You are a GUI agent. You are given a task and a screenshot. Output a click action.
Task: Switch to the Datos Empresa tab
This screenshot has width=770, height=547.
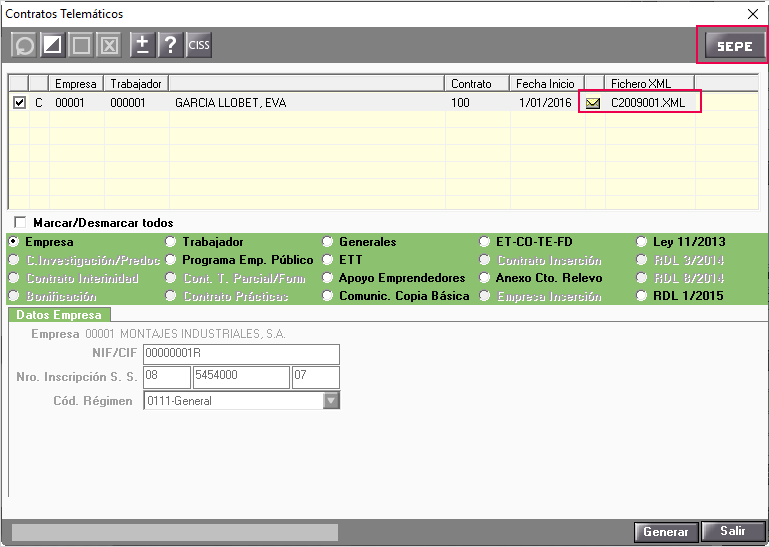(59, 315)
